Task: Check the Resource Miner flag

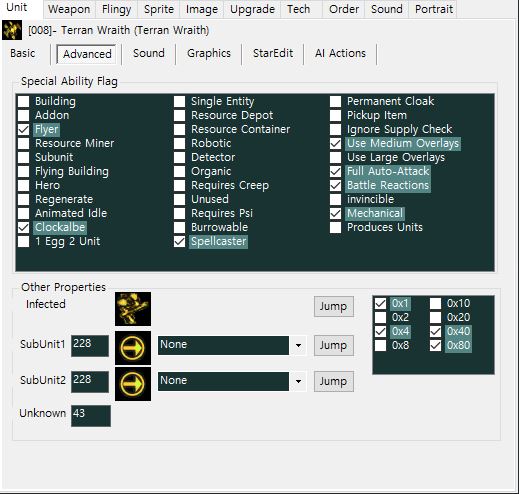Action: click(x=24, y=143)
